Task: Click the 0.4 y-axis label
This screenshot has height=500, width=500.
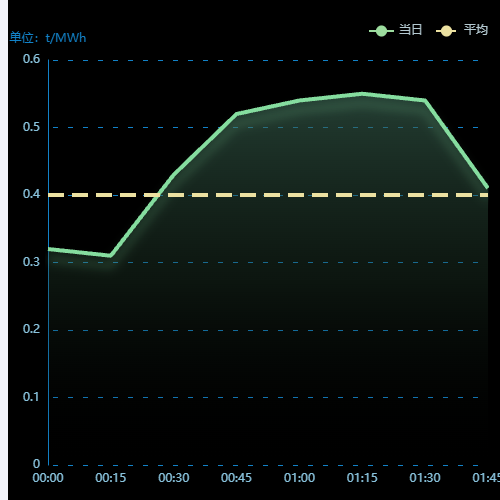Action: click(x=31, y=194)
